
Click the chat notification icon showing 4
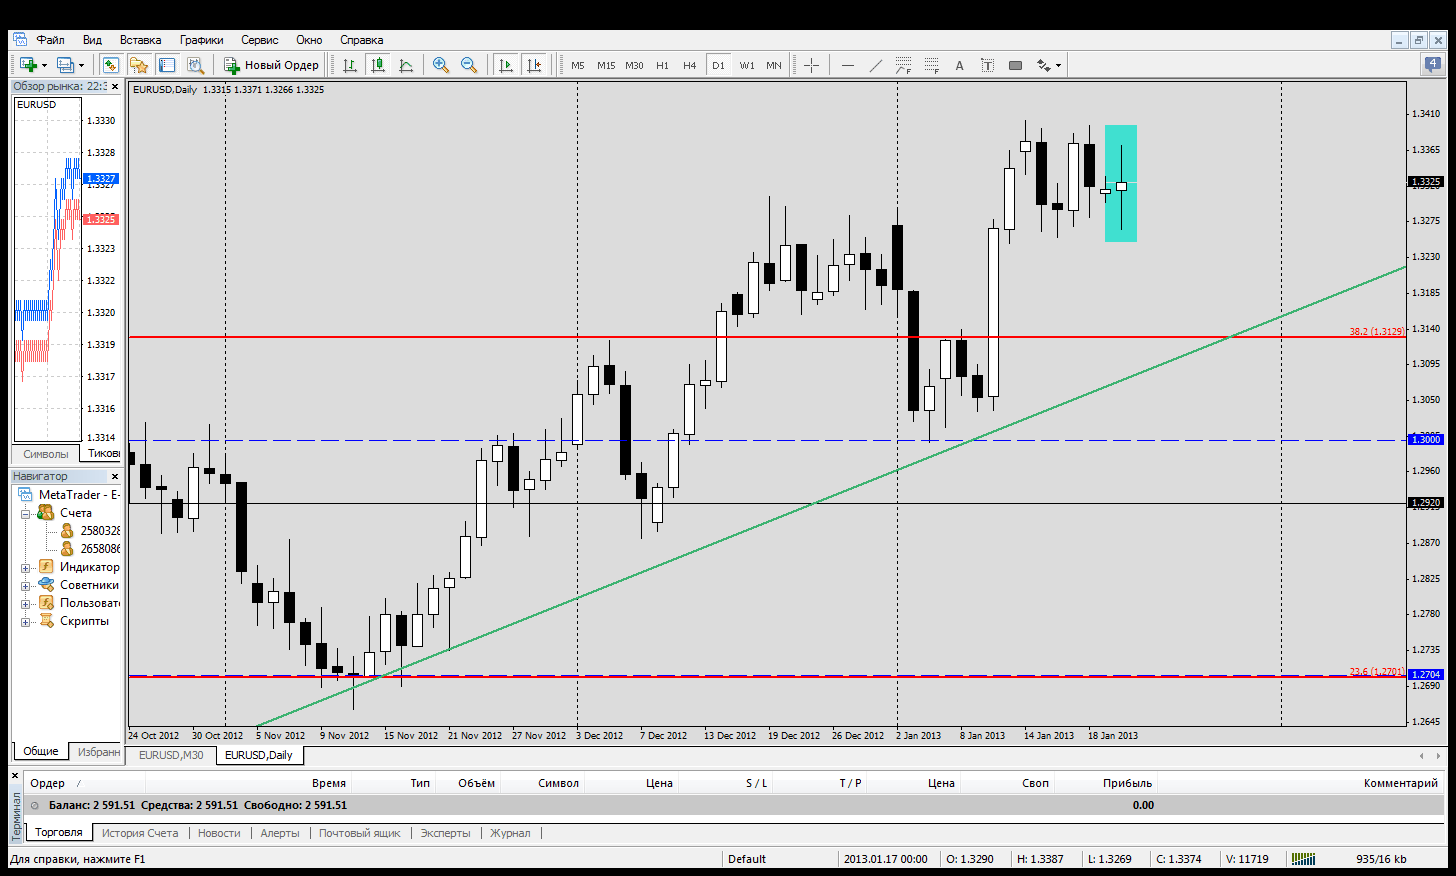point(1433,65)
